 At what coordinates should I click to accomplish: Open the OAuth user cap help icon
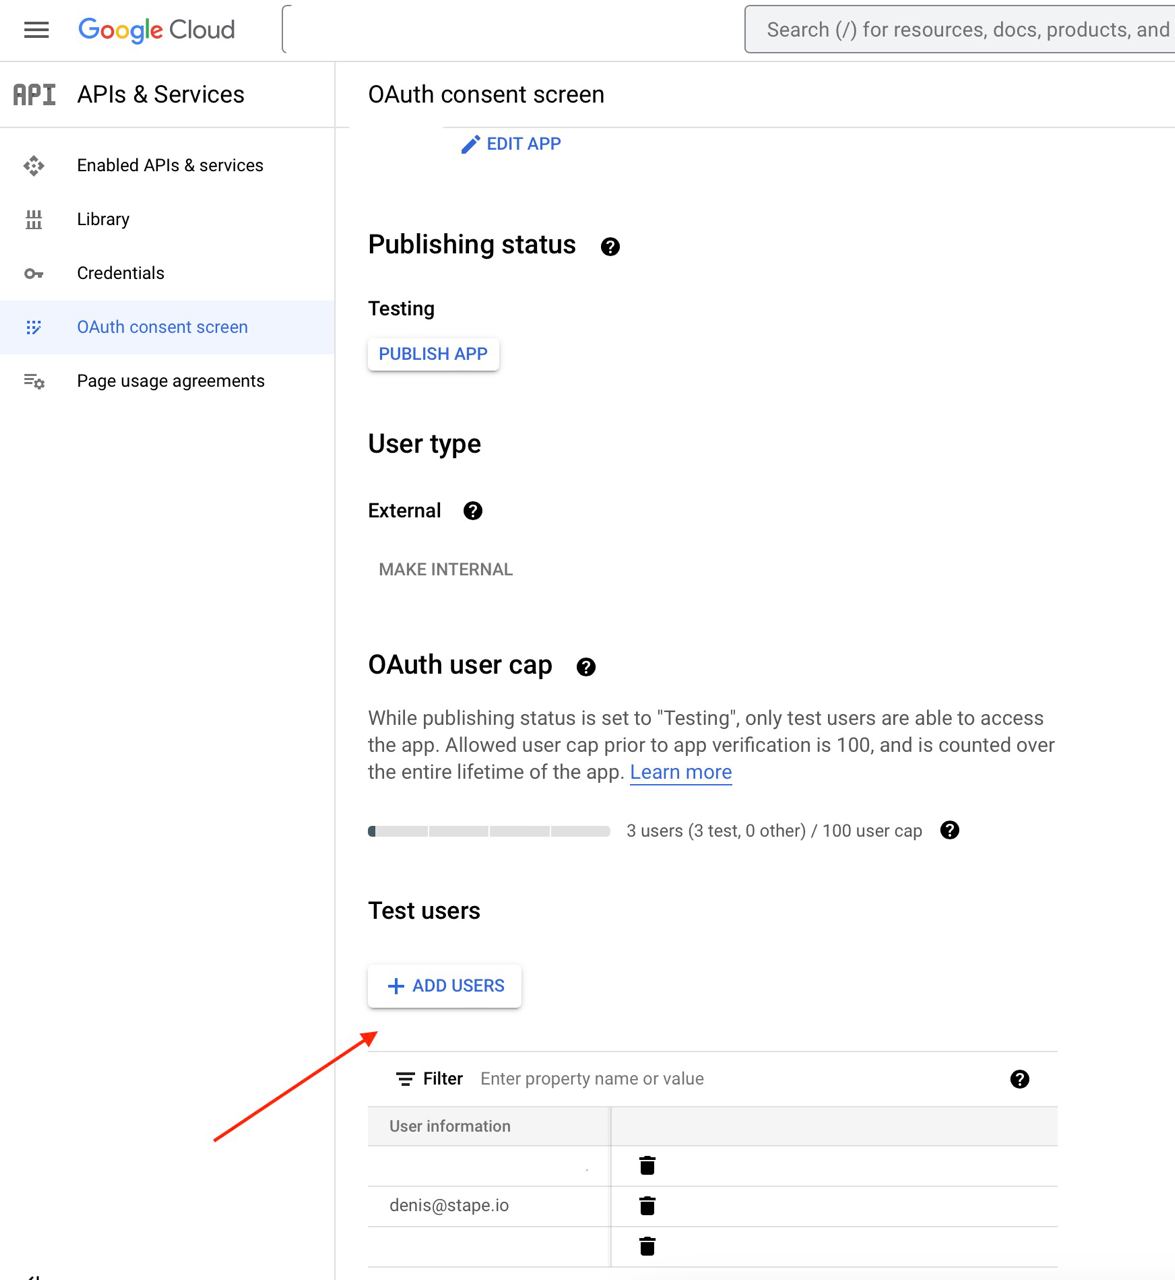(586, 666)
